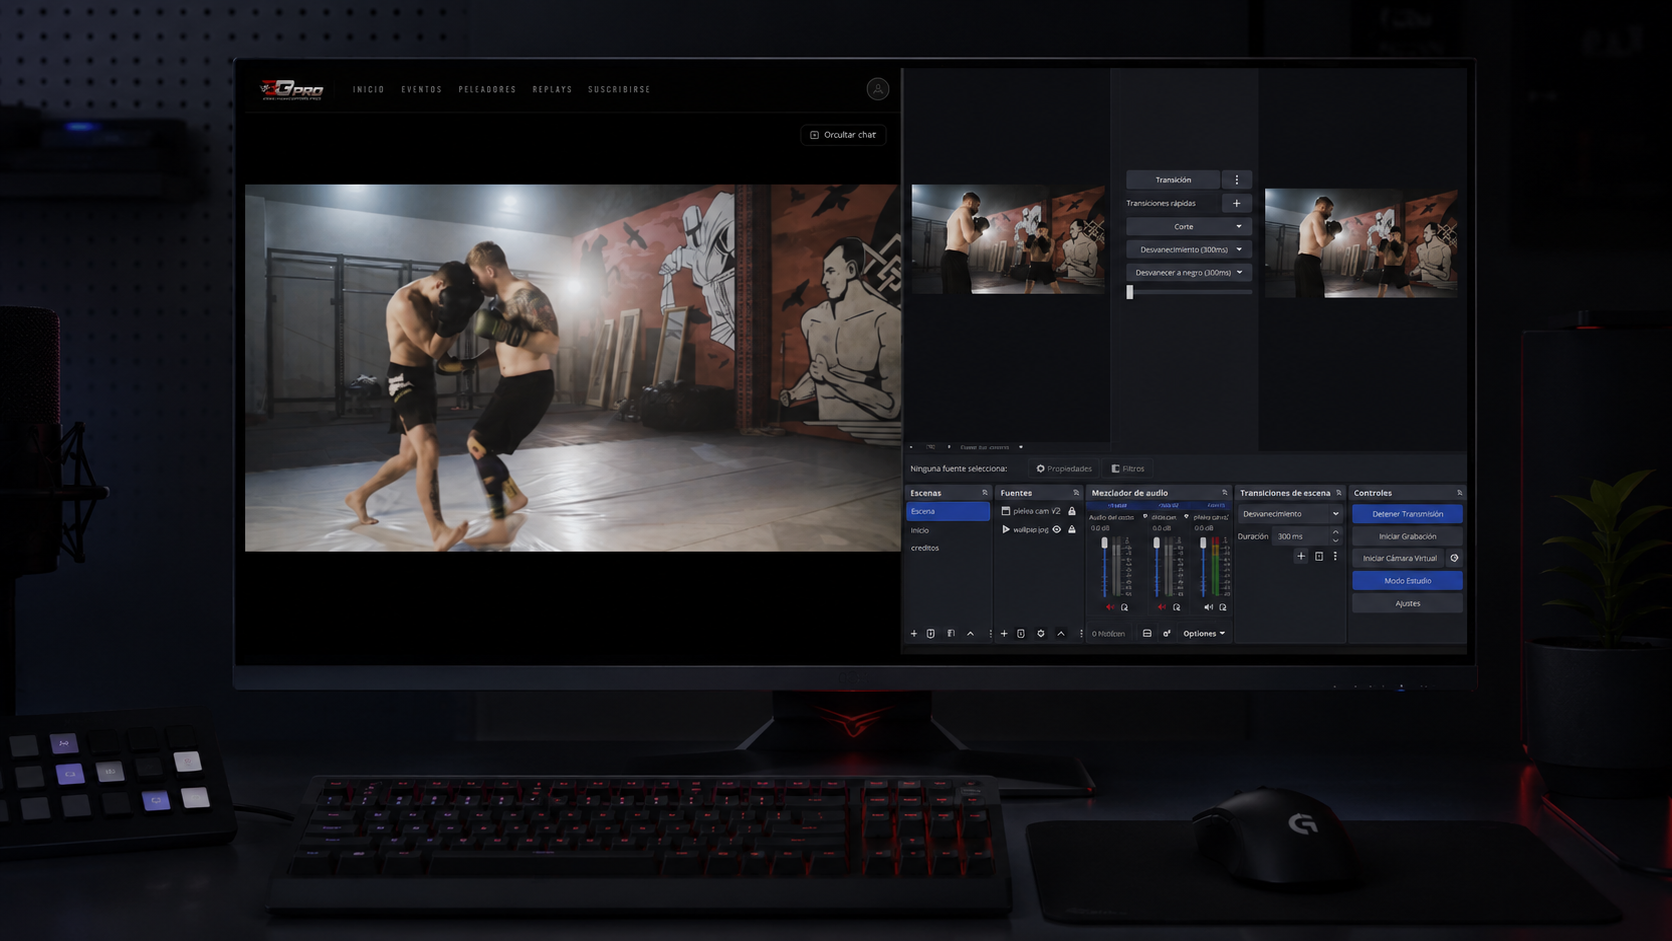Screen dimensions: 1672x941
Task: Mute the third audio mixer channel speaker
Action: (x=1208, y=607)
